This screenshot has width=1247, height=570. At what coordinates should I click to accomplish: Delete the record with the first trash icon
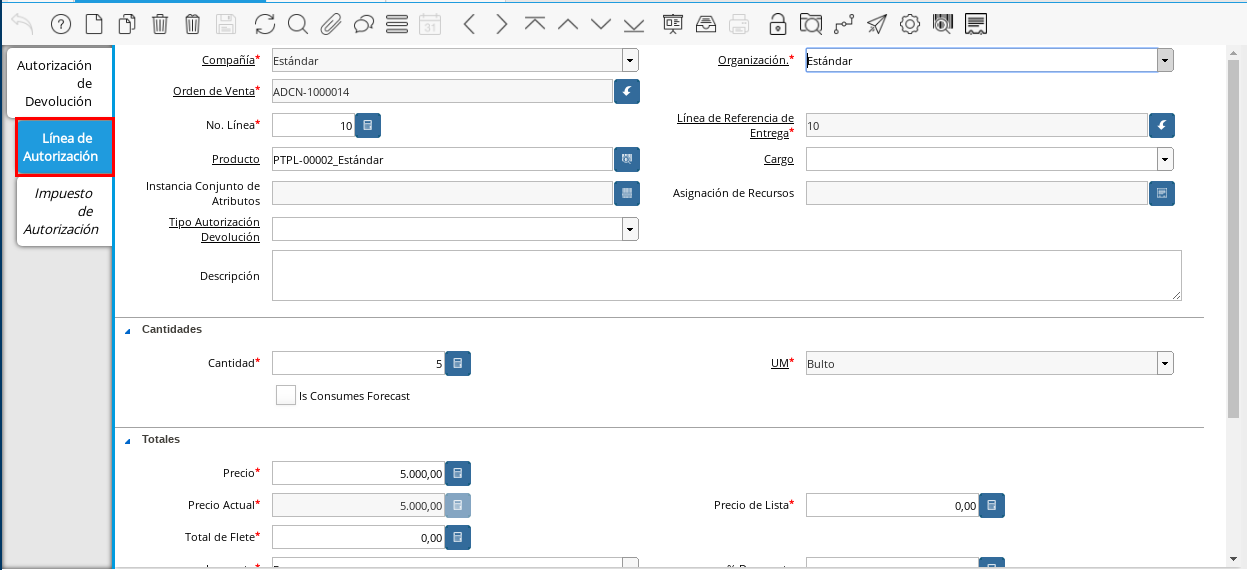point(160,23)
